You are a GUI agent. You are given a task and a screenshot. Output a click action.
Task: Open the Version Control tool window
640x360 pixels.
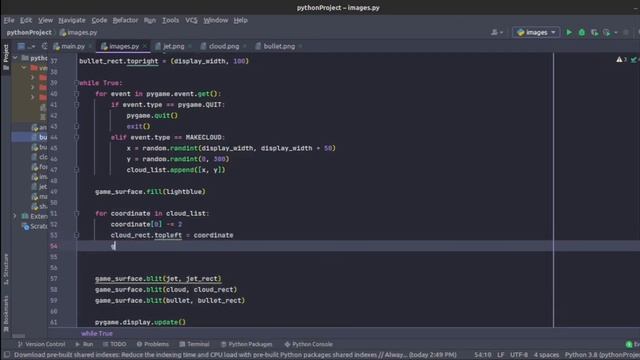41,344
